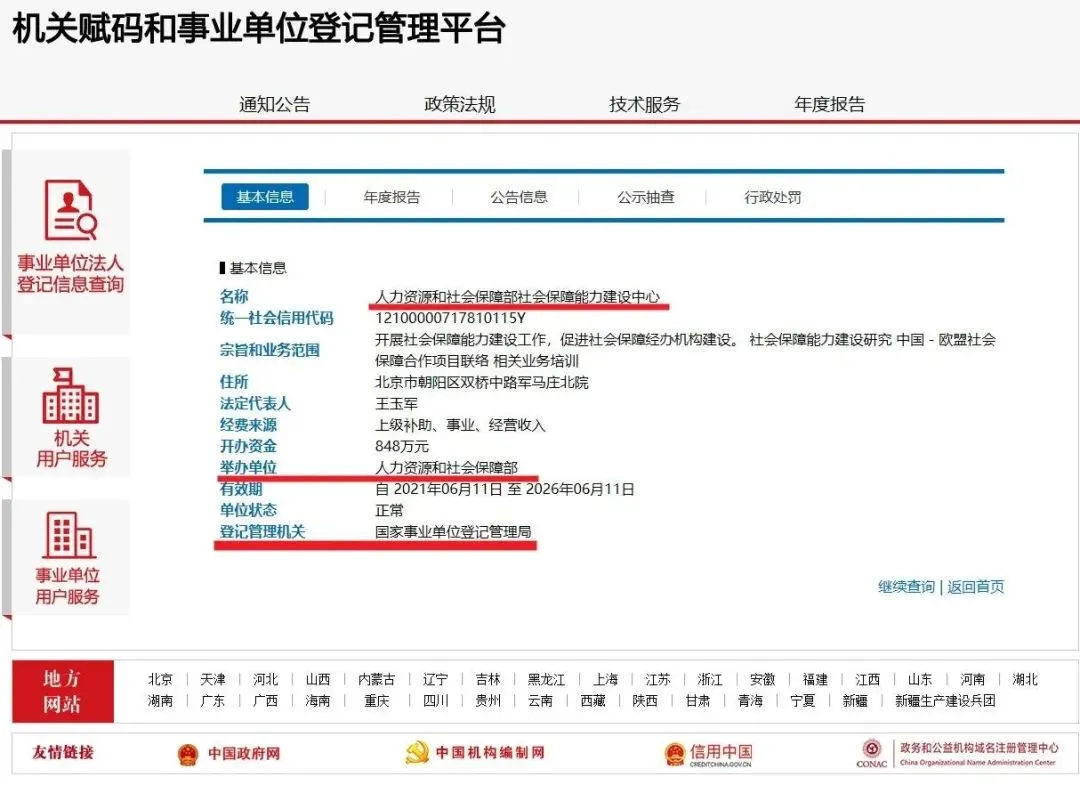Open the 湖北 local site link
The height and width of the screenshot is (785, 1080).
(1025, 680)
